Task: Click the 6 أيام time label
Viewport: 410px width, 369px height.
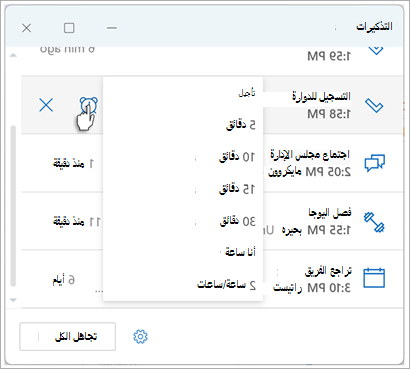Action: [x=63, y=280]
